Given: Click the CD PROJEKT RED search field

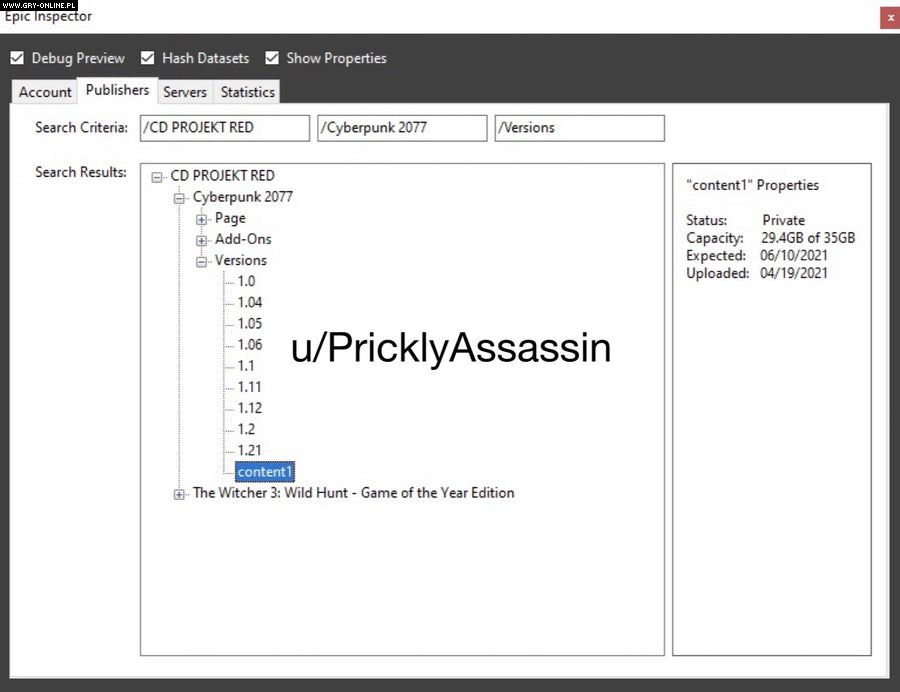Looking at the screenshot, I should coord(223,128).
